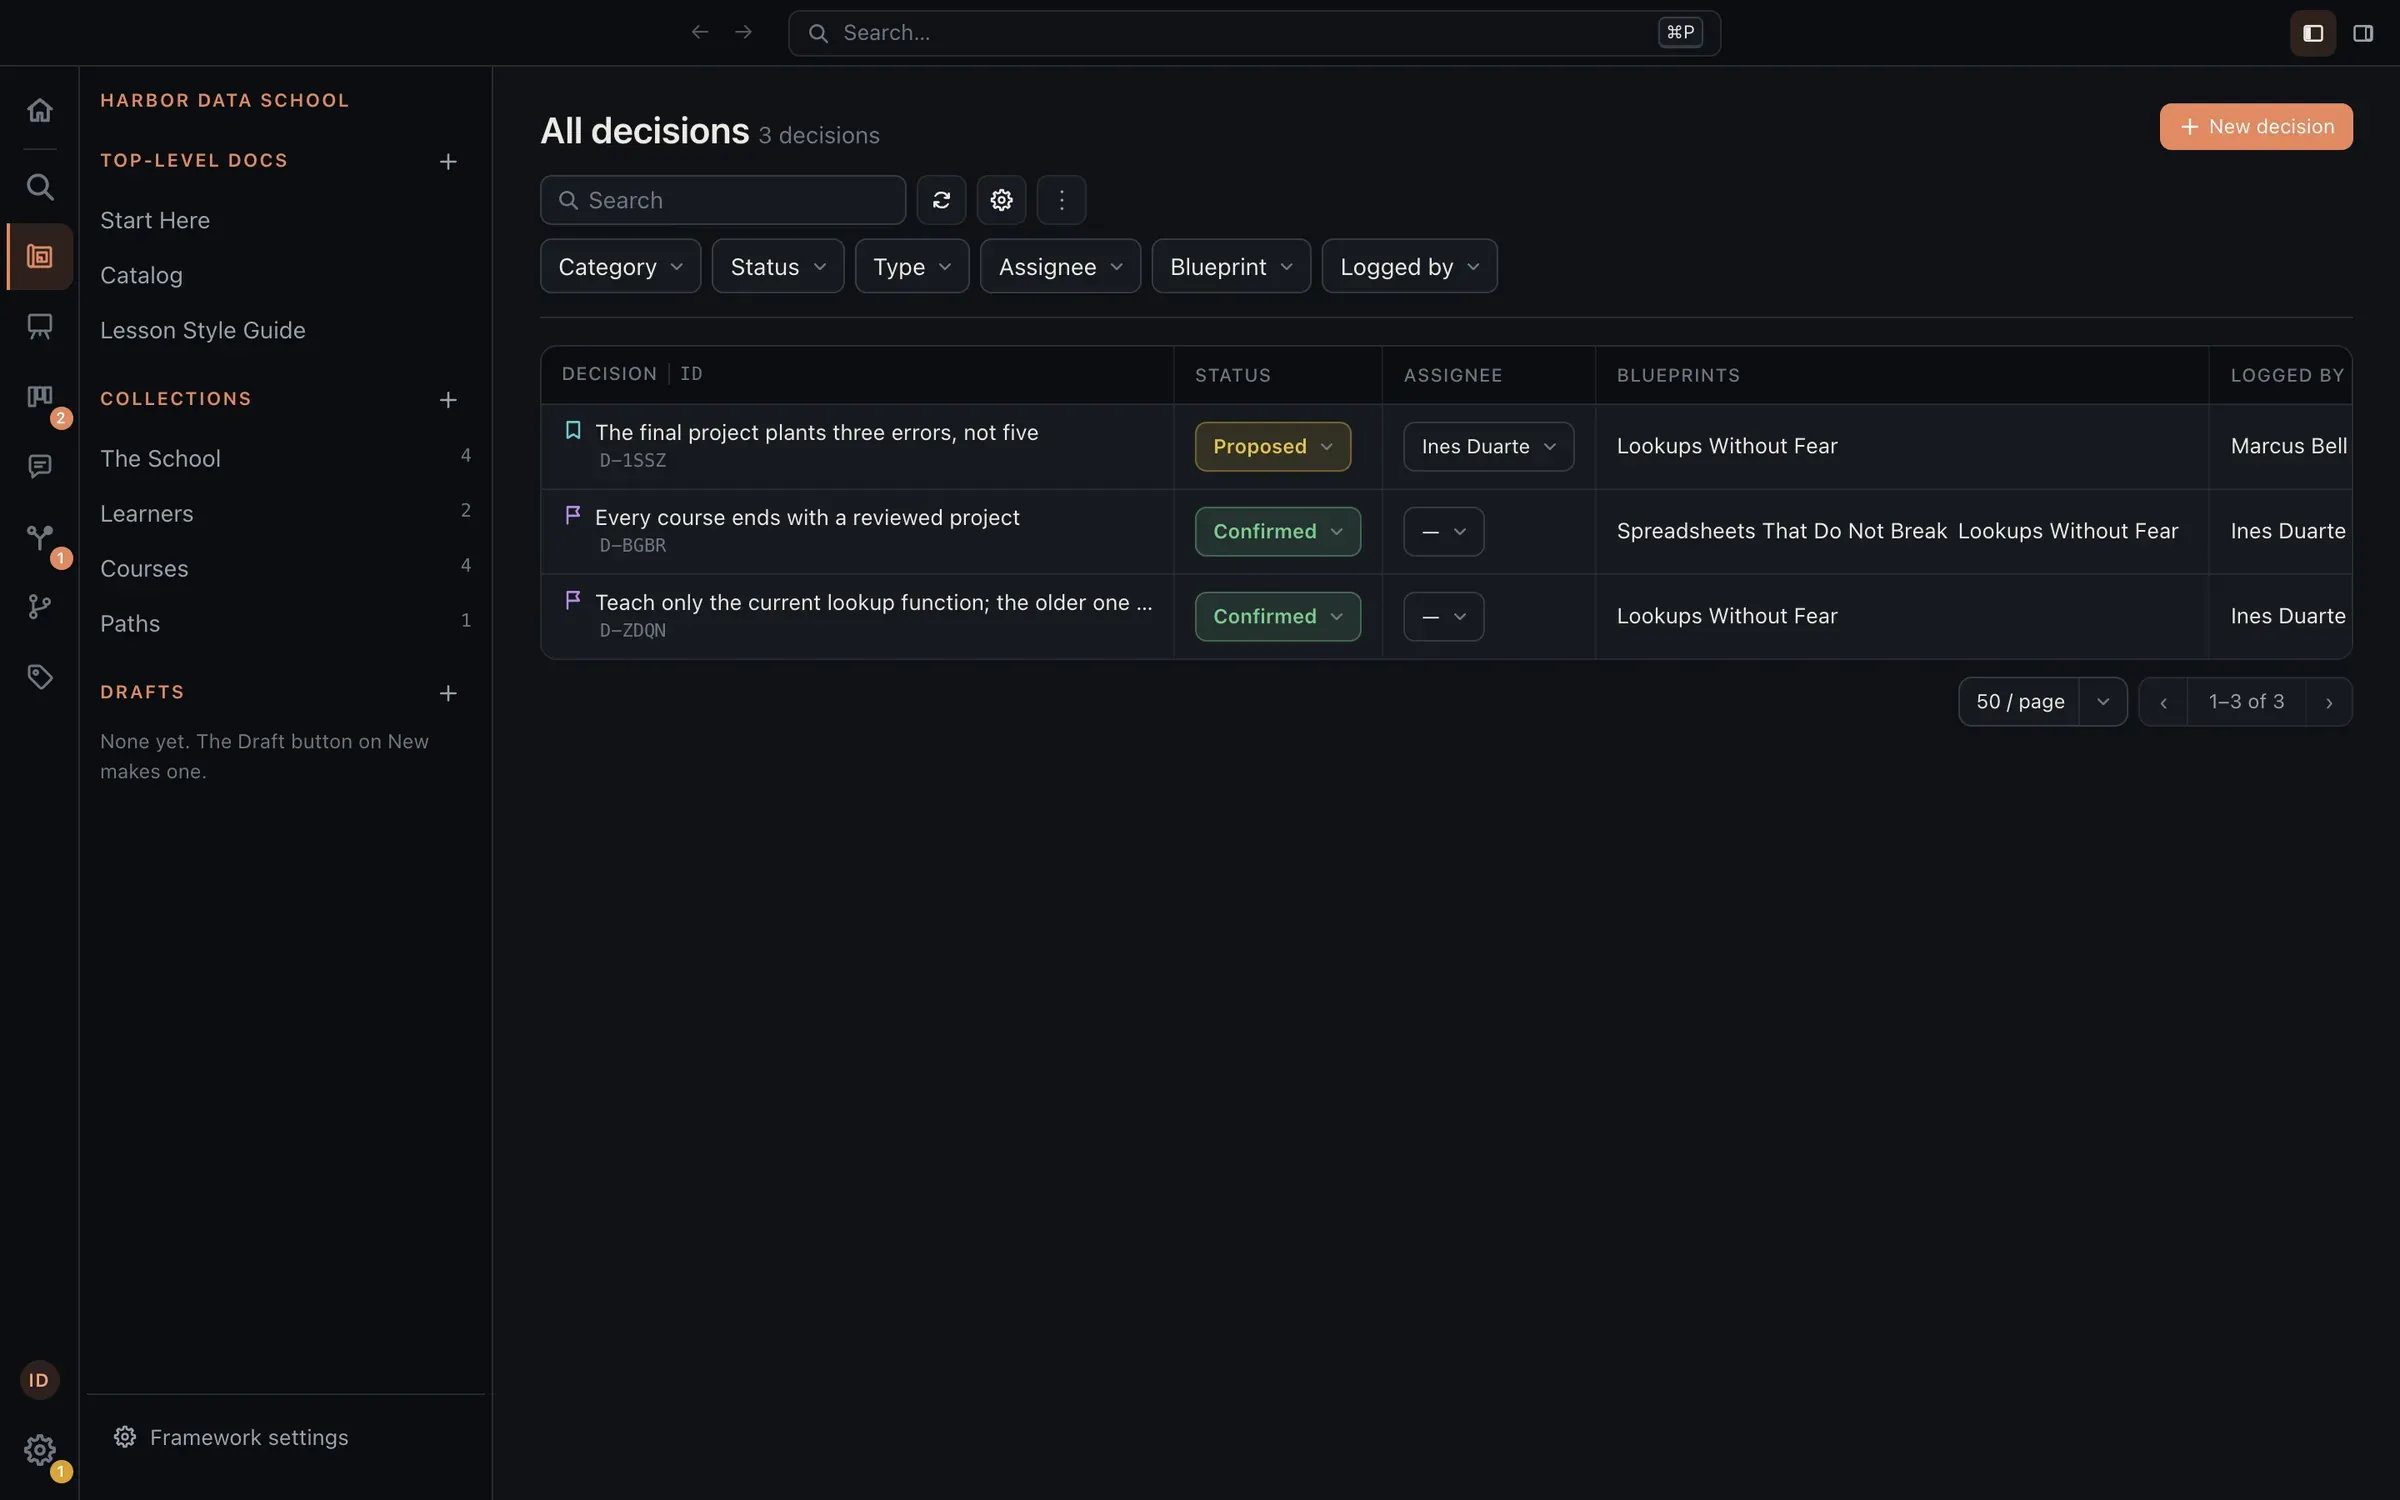Open the merge icon with badge 1
The height and width of the screenshot is (1500, 2400).
click(x=39, y=537)
